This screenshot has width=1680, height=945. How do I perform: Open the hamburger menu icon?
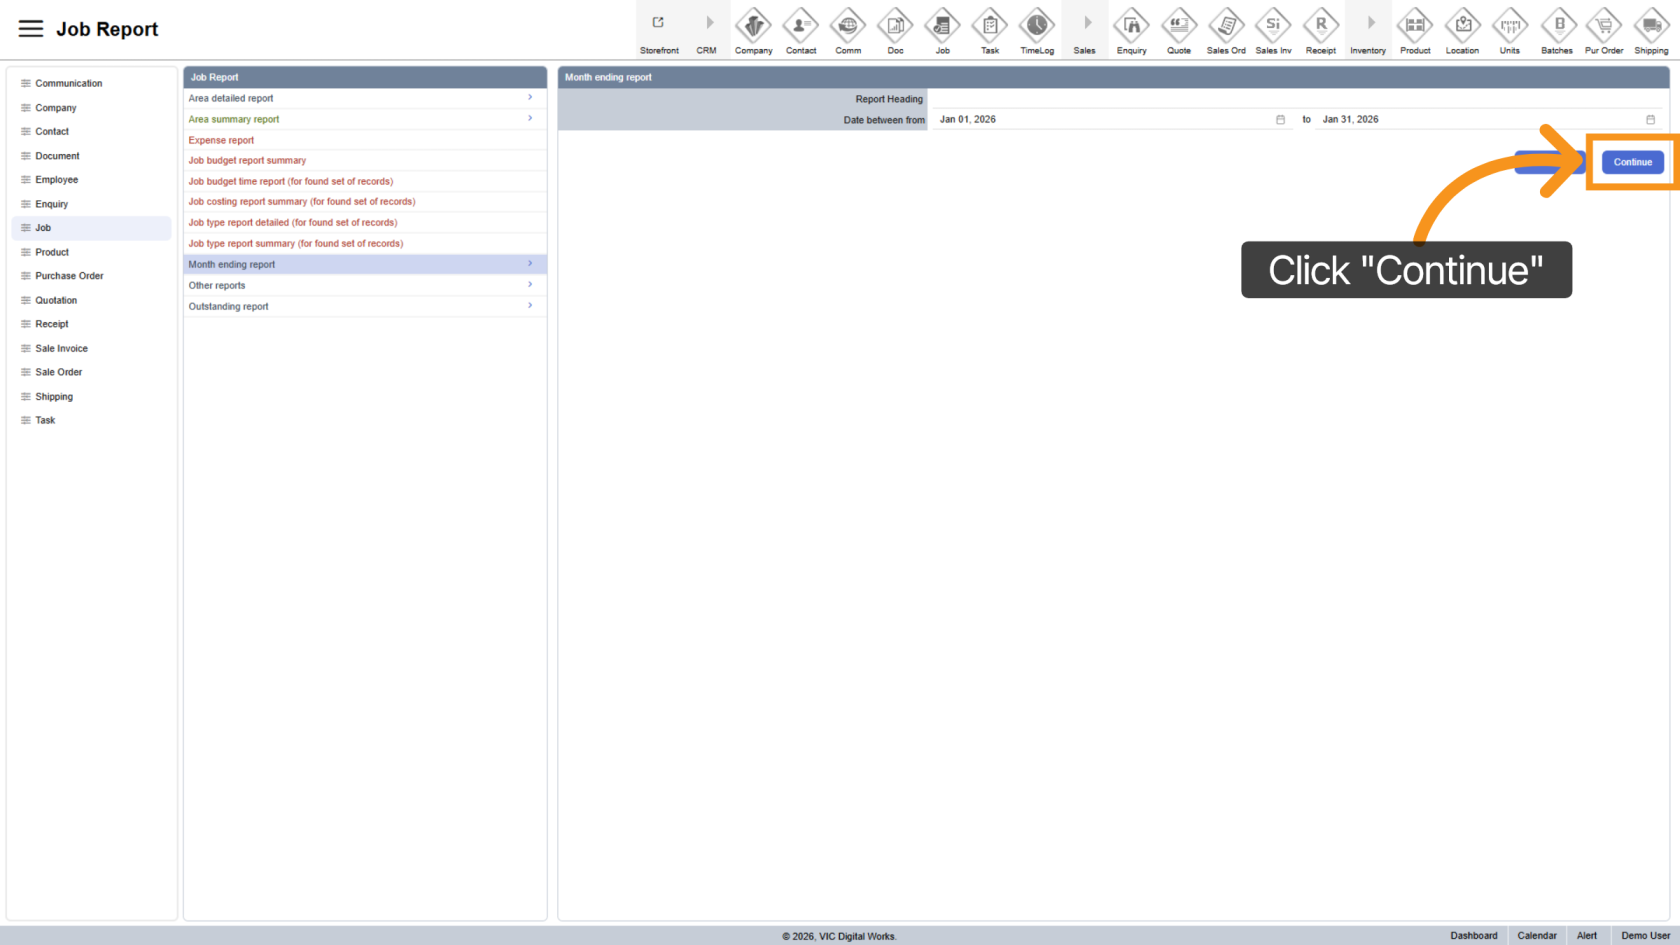[31, 29]
